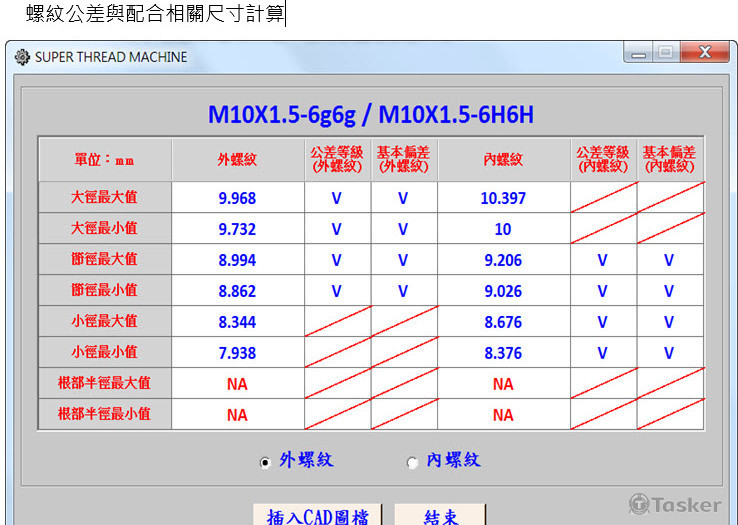Viewport: 738px width, 525px height.
Task: Click the M10X1.5-6g6g / M10X1.5-6H6H heading
Action: (371, 114)
